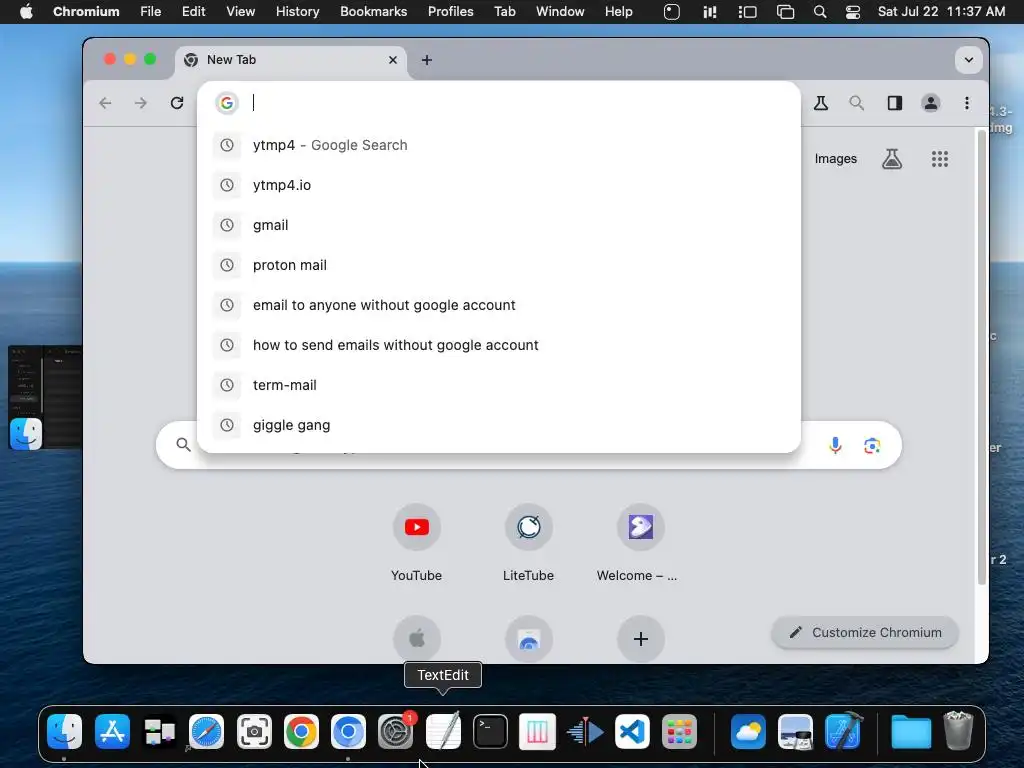Open the Window menu in the menu bar
This screenshot has height=768, width=1024.
560,12
